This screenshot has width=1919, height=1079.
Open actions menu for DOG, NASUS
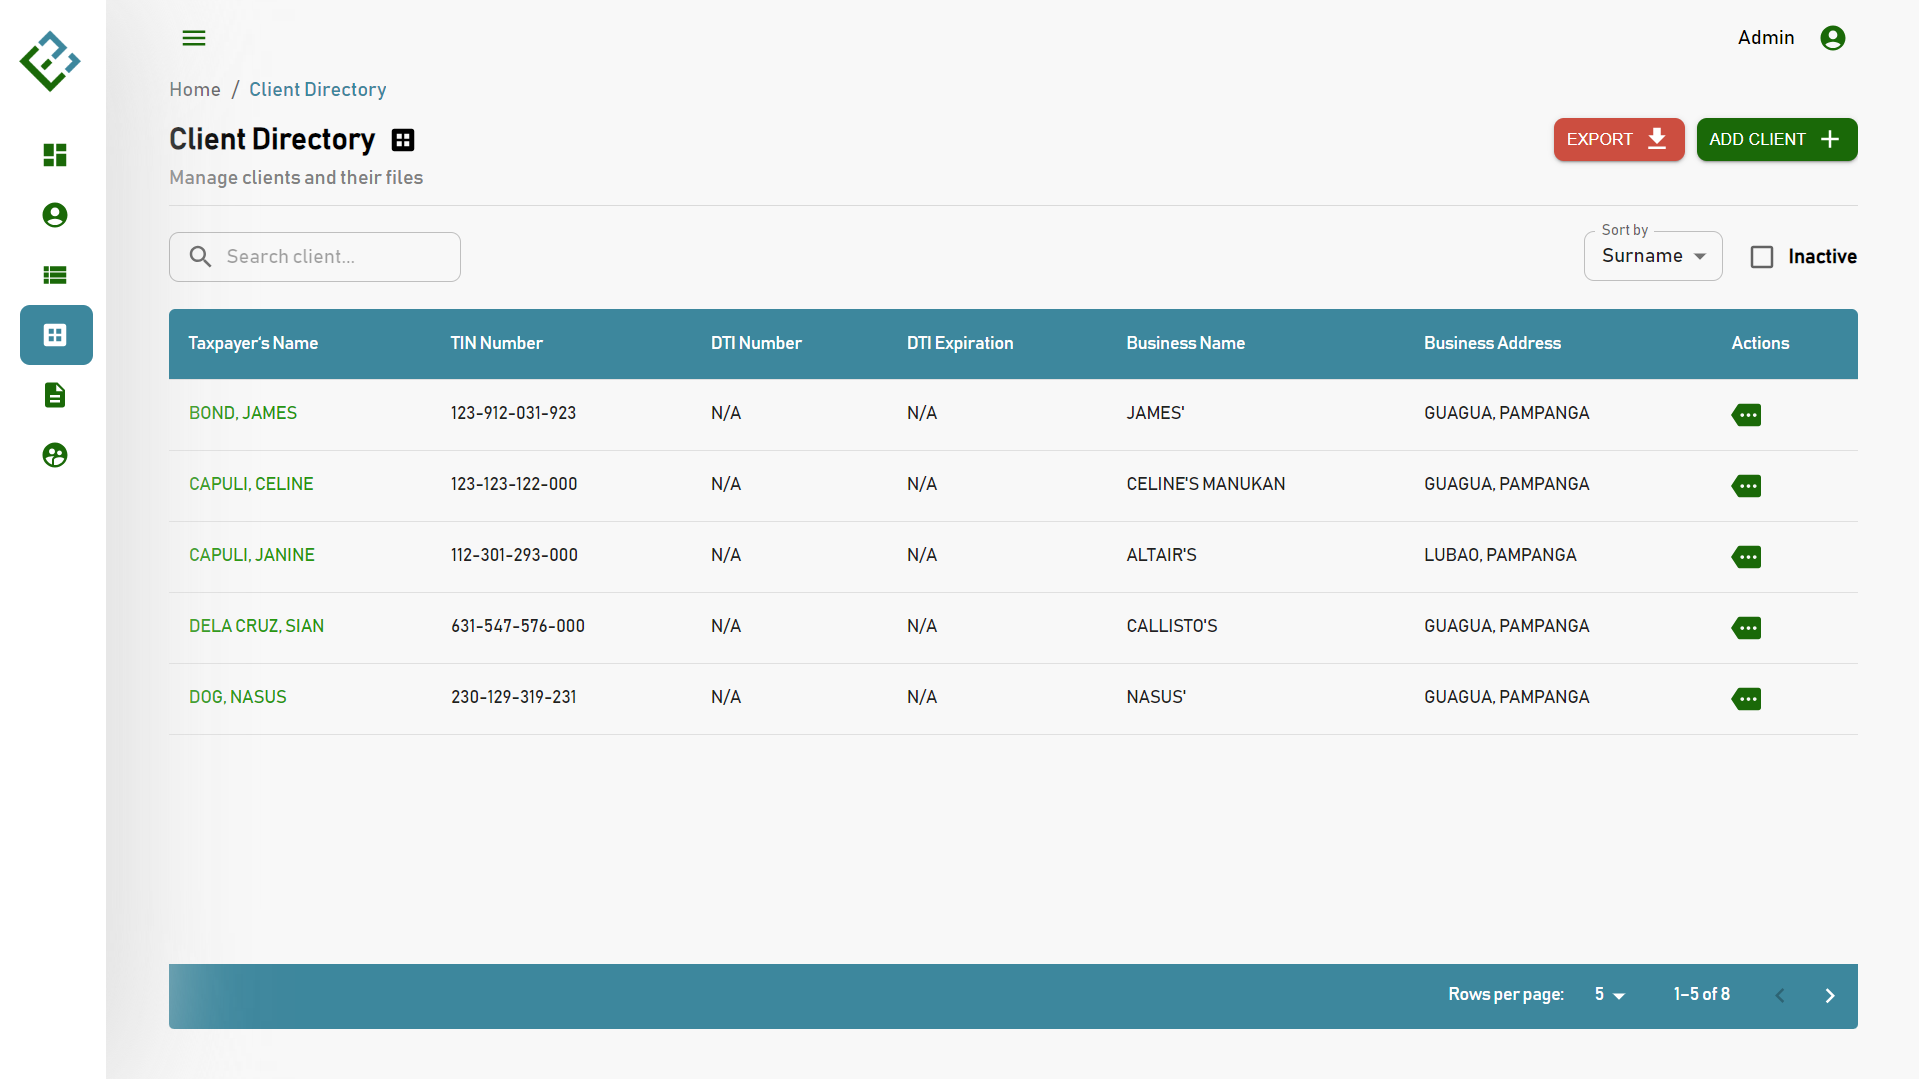point(1746,698)
